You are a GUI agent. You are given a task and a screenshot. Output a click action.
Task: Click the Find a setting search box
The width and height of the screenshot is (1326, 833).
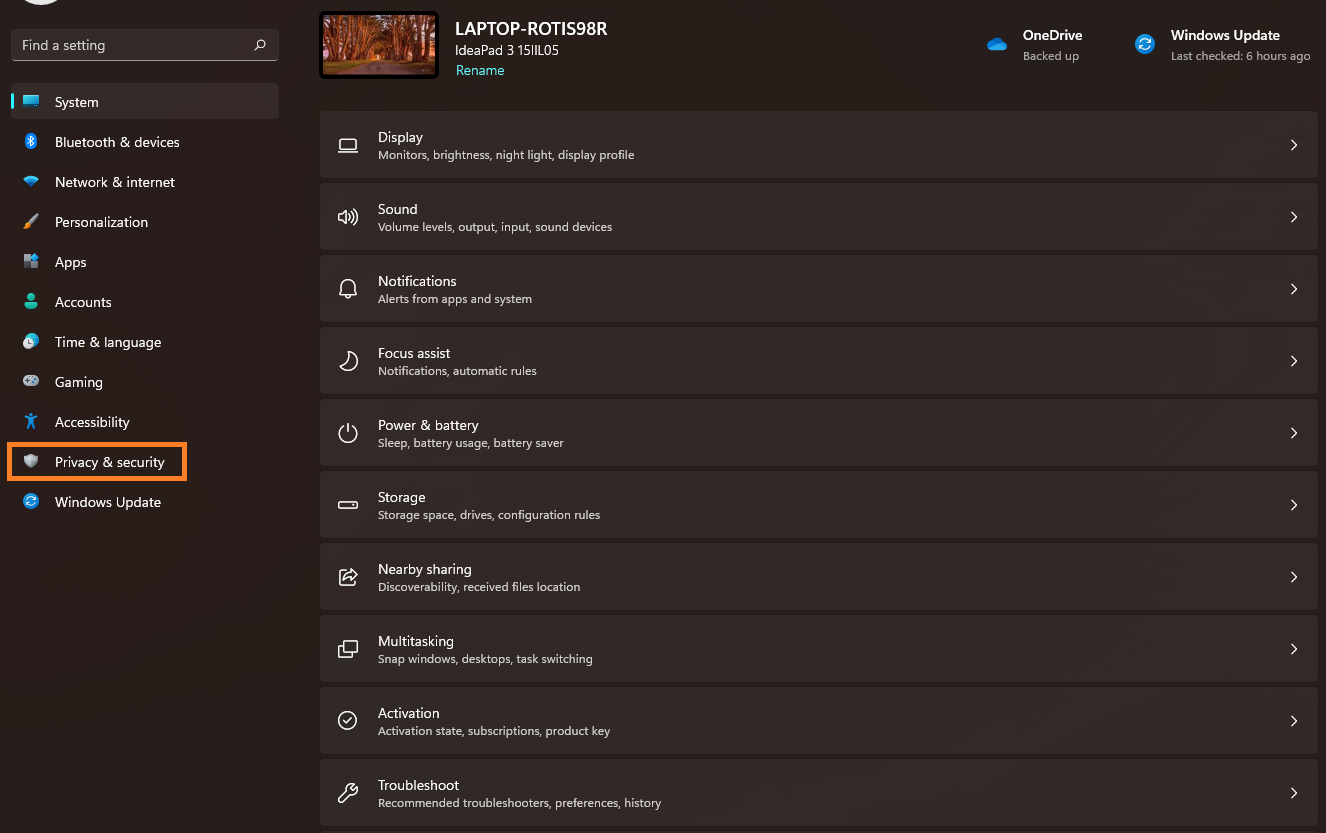pos(145,45)
